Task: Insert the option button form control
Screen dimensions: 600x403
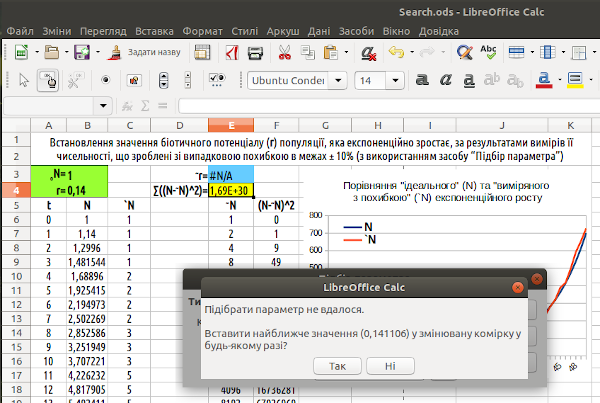Action: click(x=106, y=80)
